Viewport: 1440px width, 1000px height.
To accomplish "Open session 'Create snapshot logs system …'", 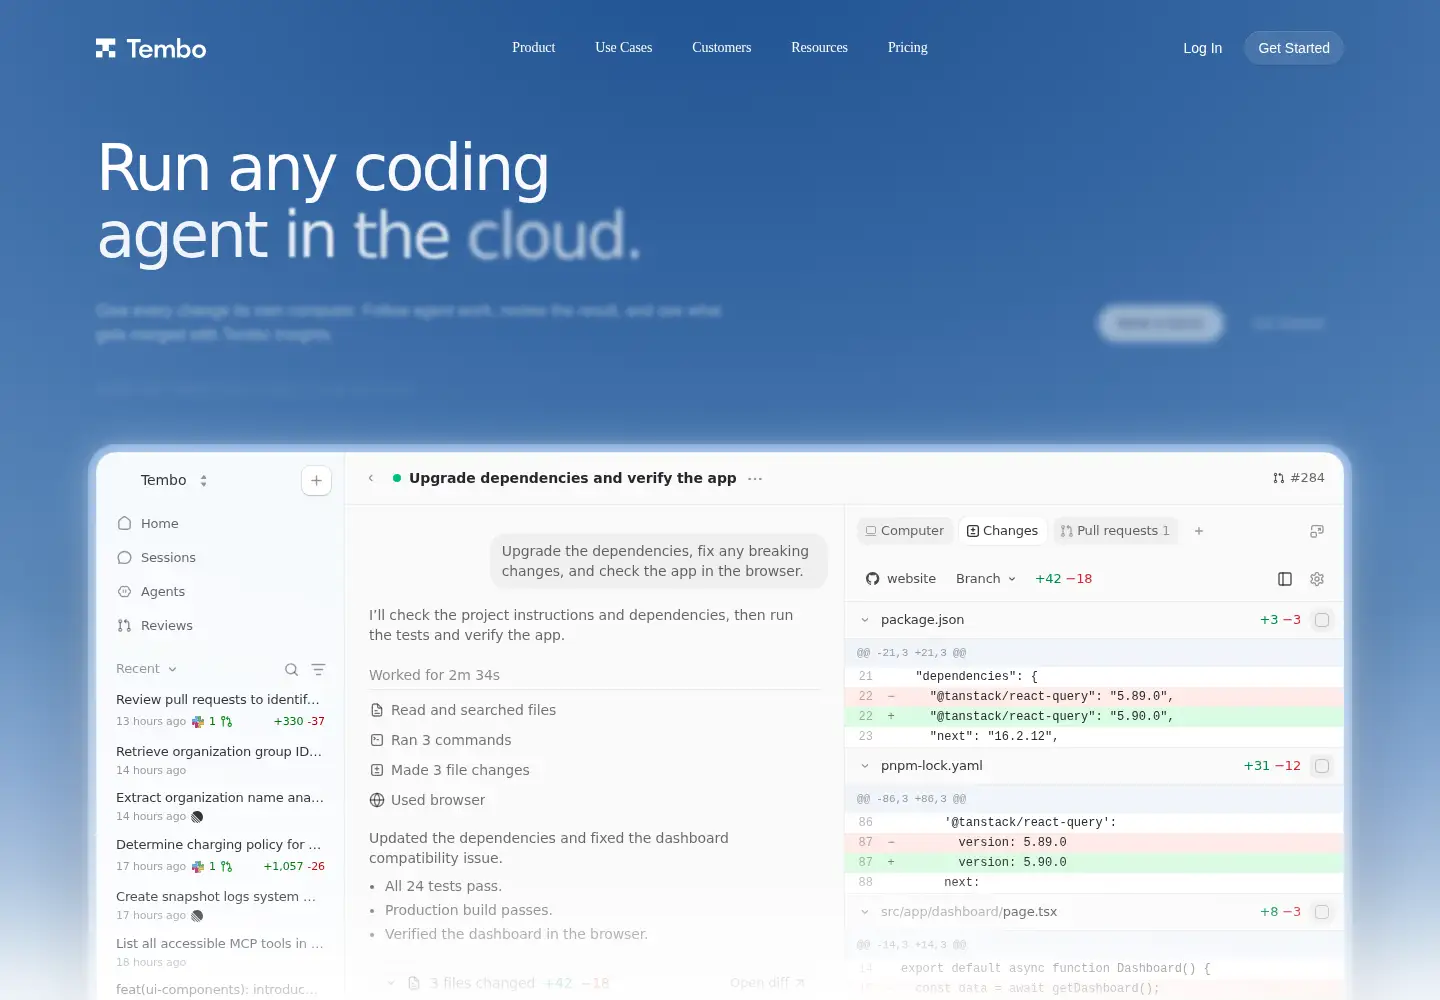I will tap(220, 905).
